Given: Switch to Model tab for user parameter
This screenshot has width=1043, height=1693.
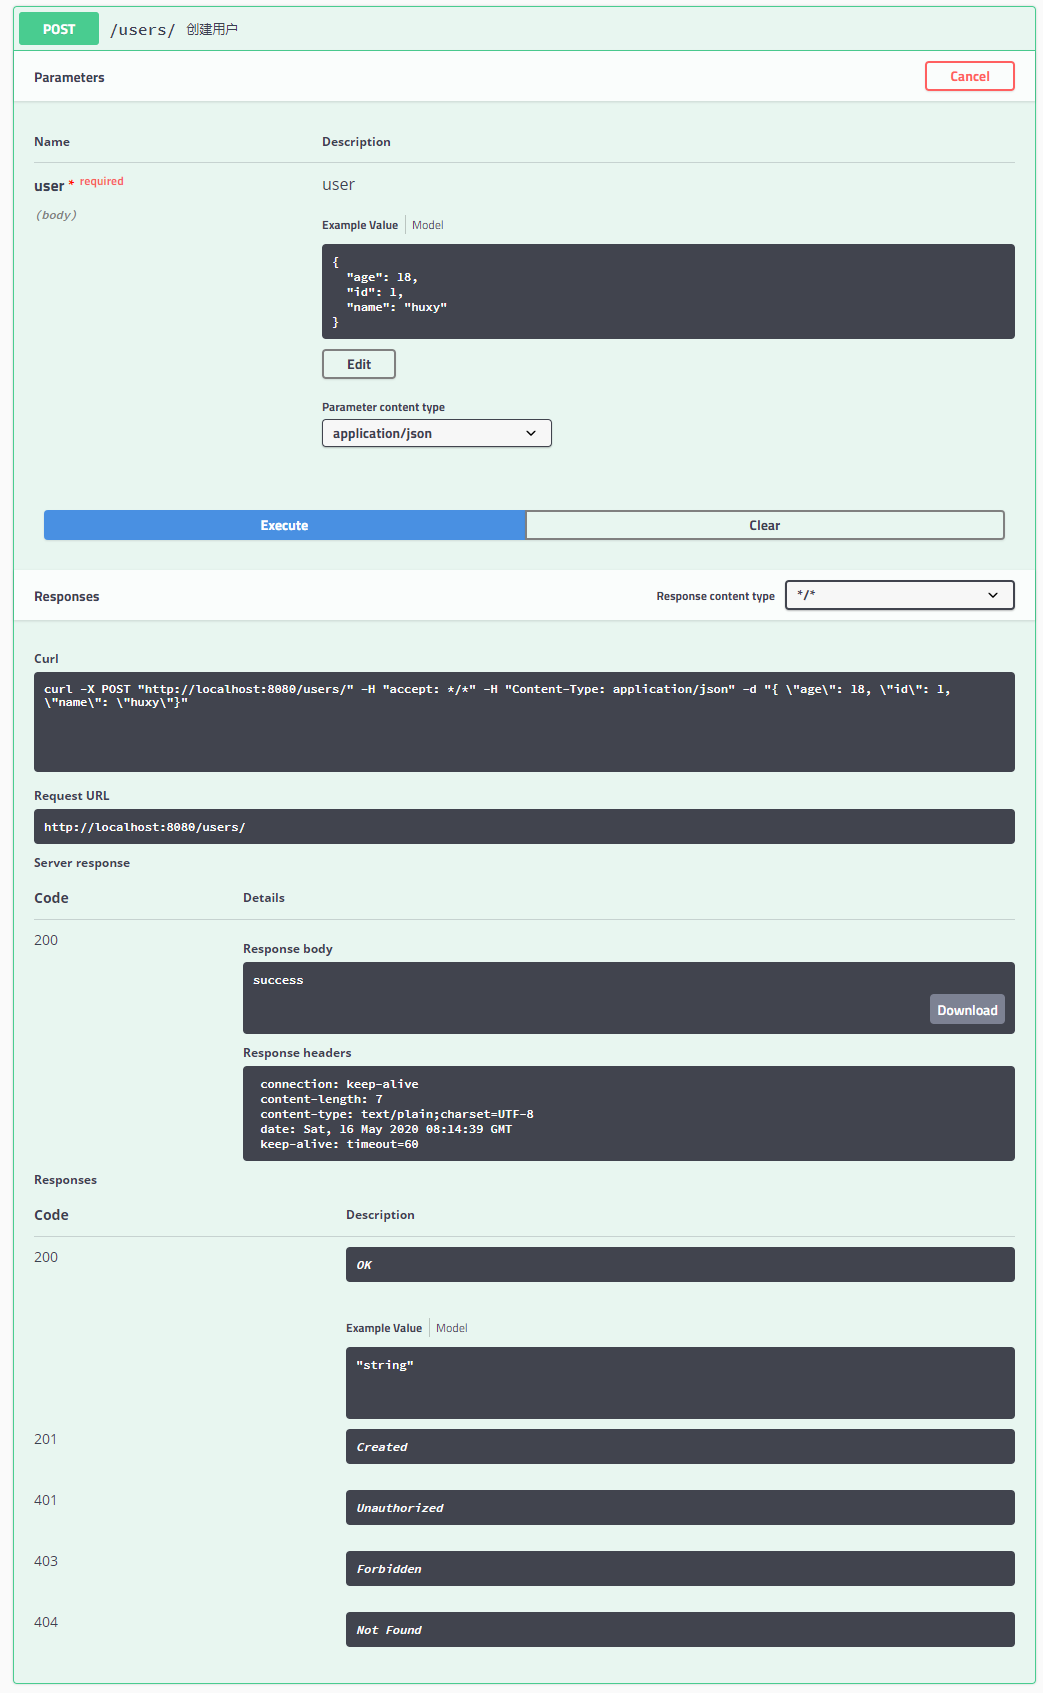Looking at the screenshot, I should [x=427, y=225].
